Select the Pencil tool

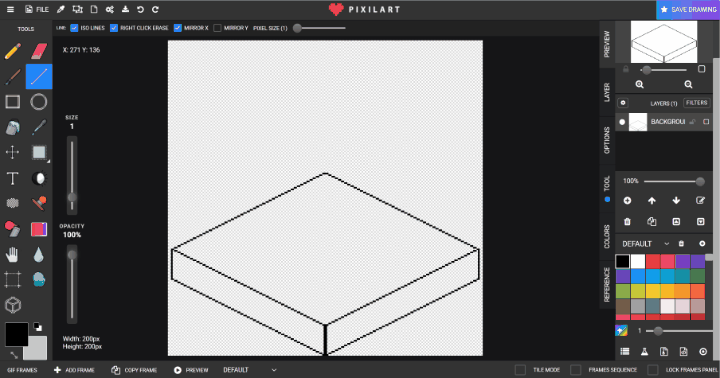[13, 51]
